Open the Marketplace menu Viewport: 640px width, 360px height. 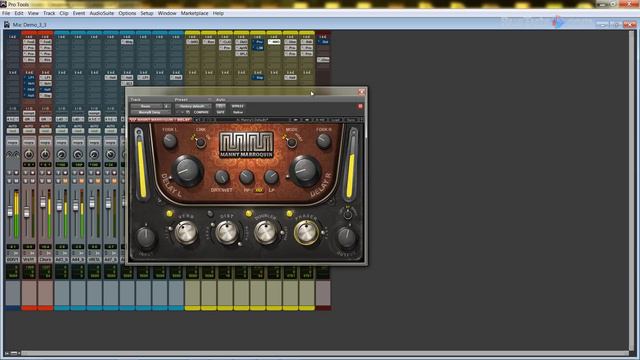point(194,13)
